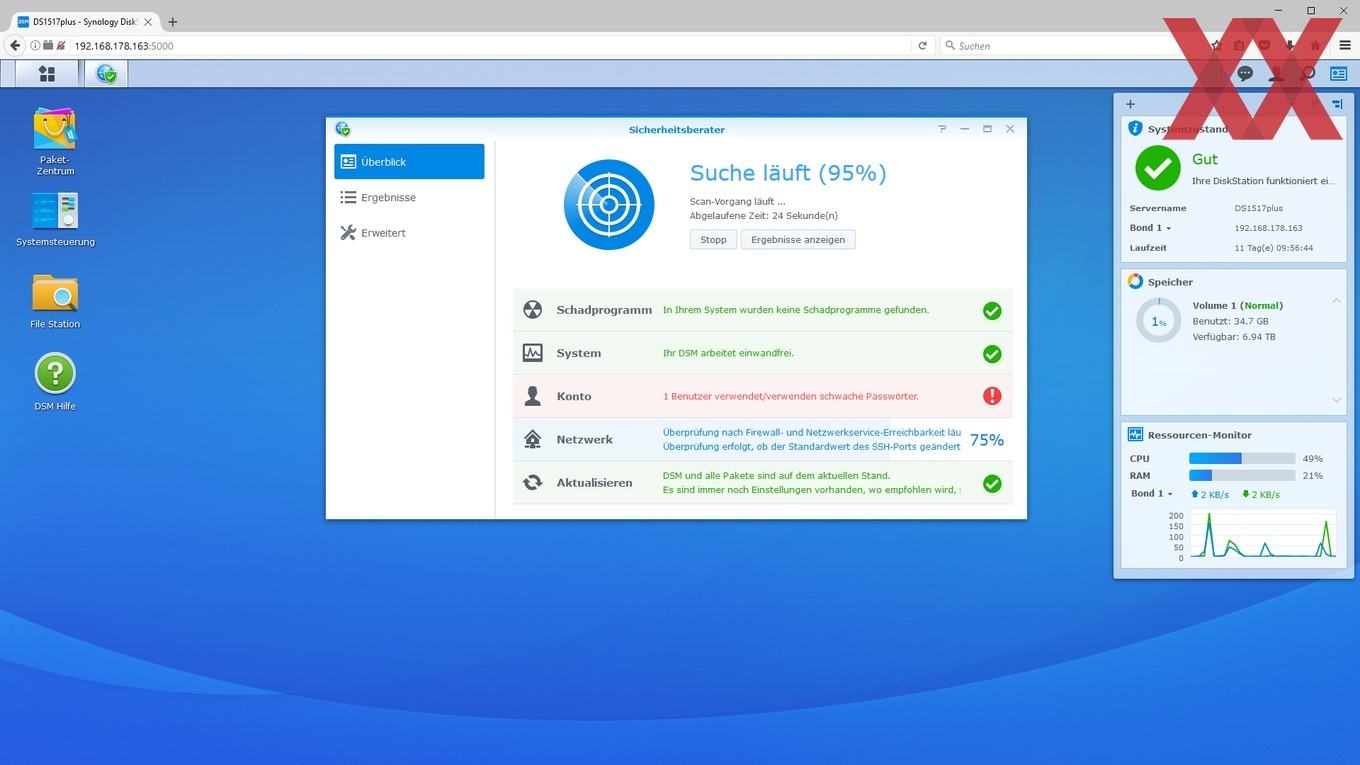The height and width of the screenshot is (765, 1360).
Task: Open the Erweitert sidebar tab
Action: pyautogui.click(x=409, y=233)
